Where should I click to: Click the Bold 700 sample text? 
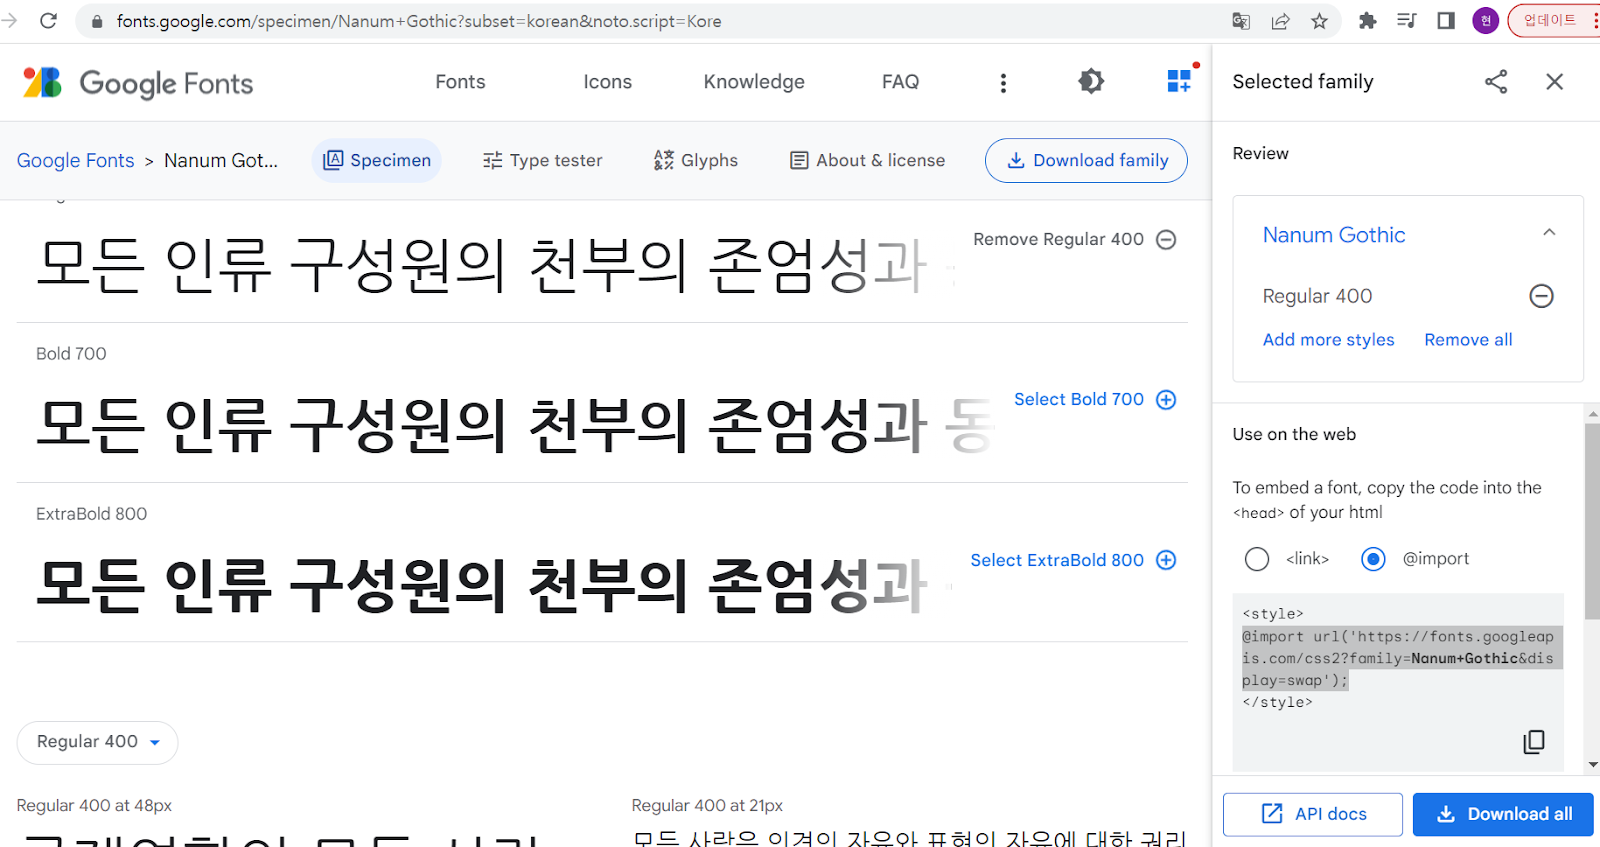[x=515, y=425]
